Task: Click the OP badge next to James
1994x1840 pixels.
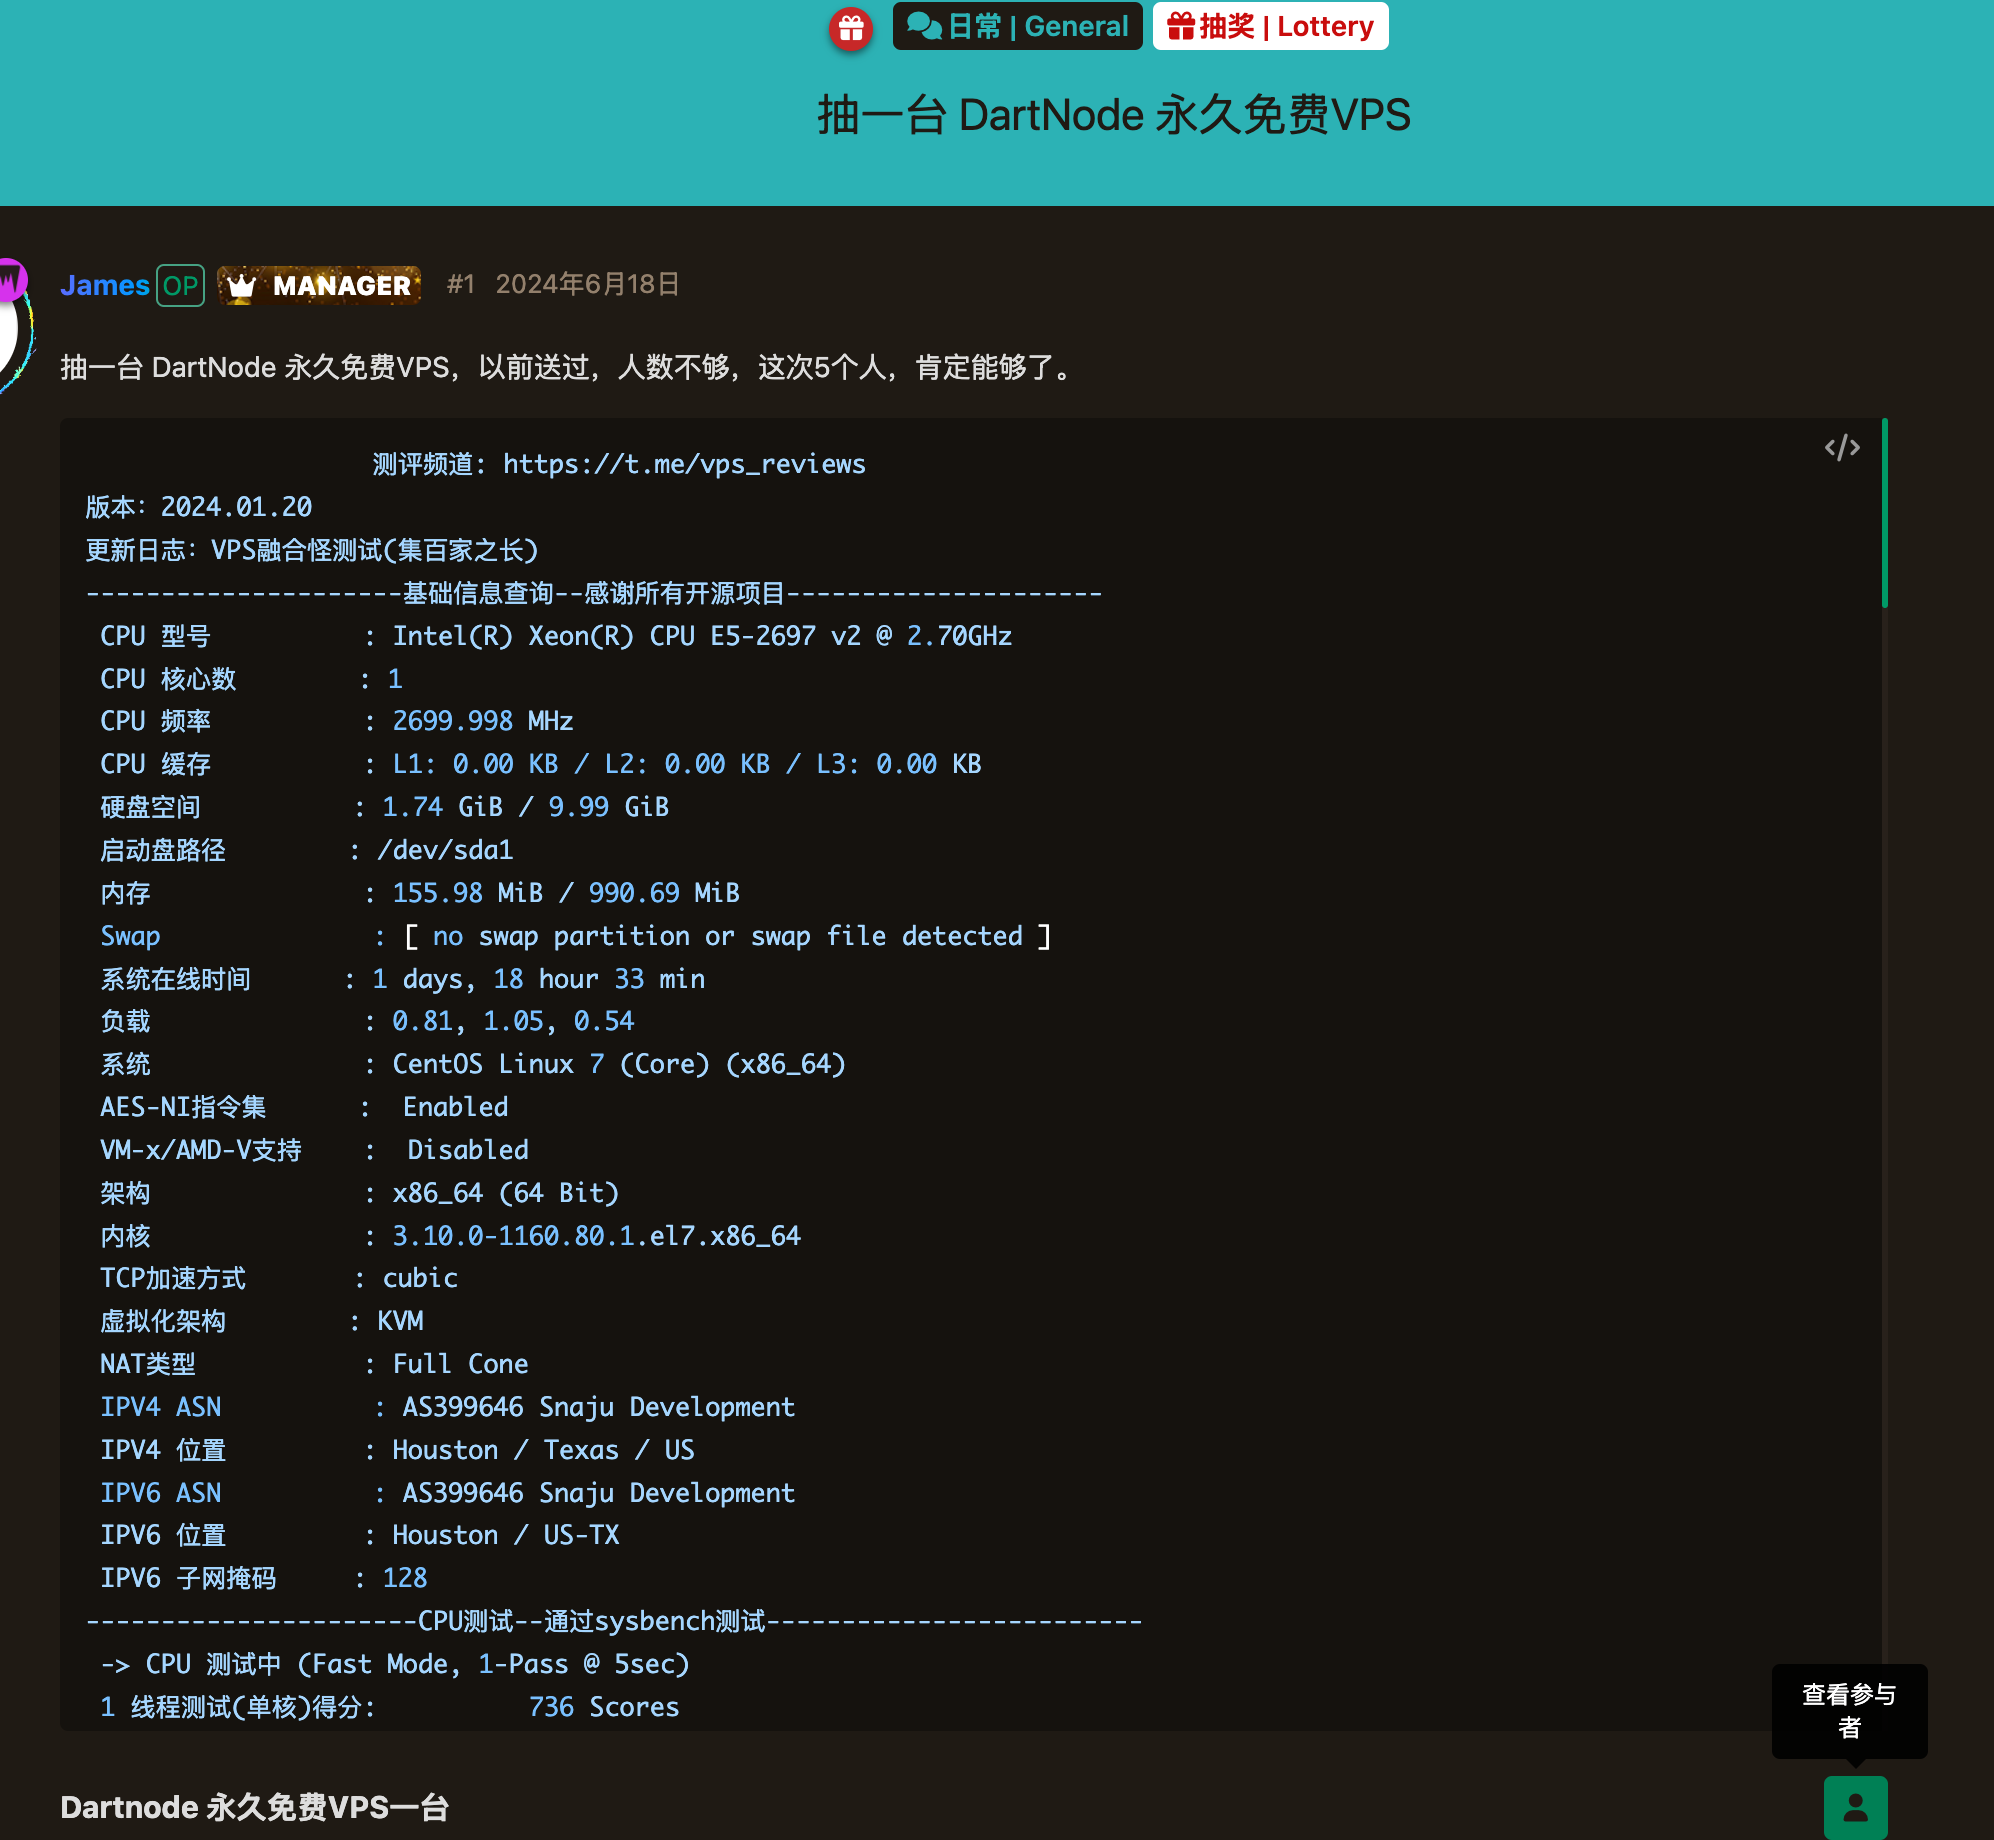Action: click(181, 286)
